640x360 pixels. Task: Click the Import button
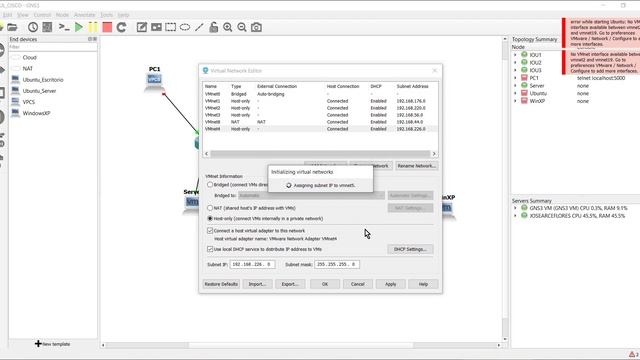tap(257, 284)
